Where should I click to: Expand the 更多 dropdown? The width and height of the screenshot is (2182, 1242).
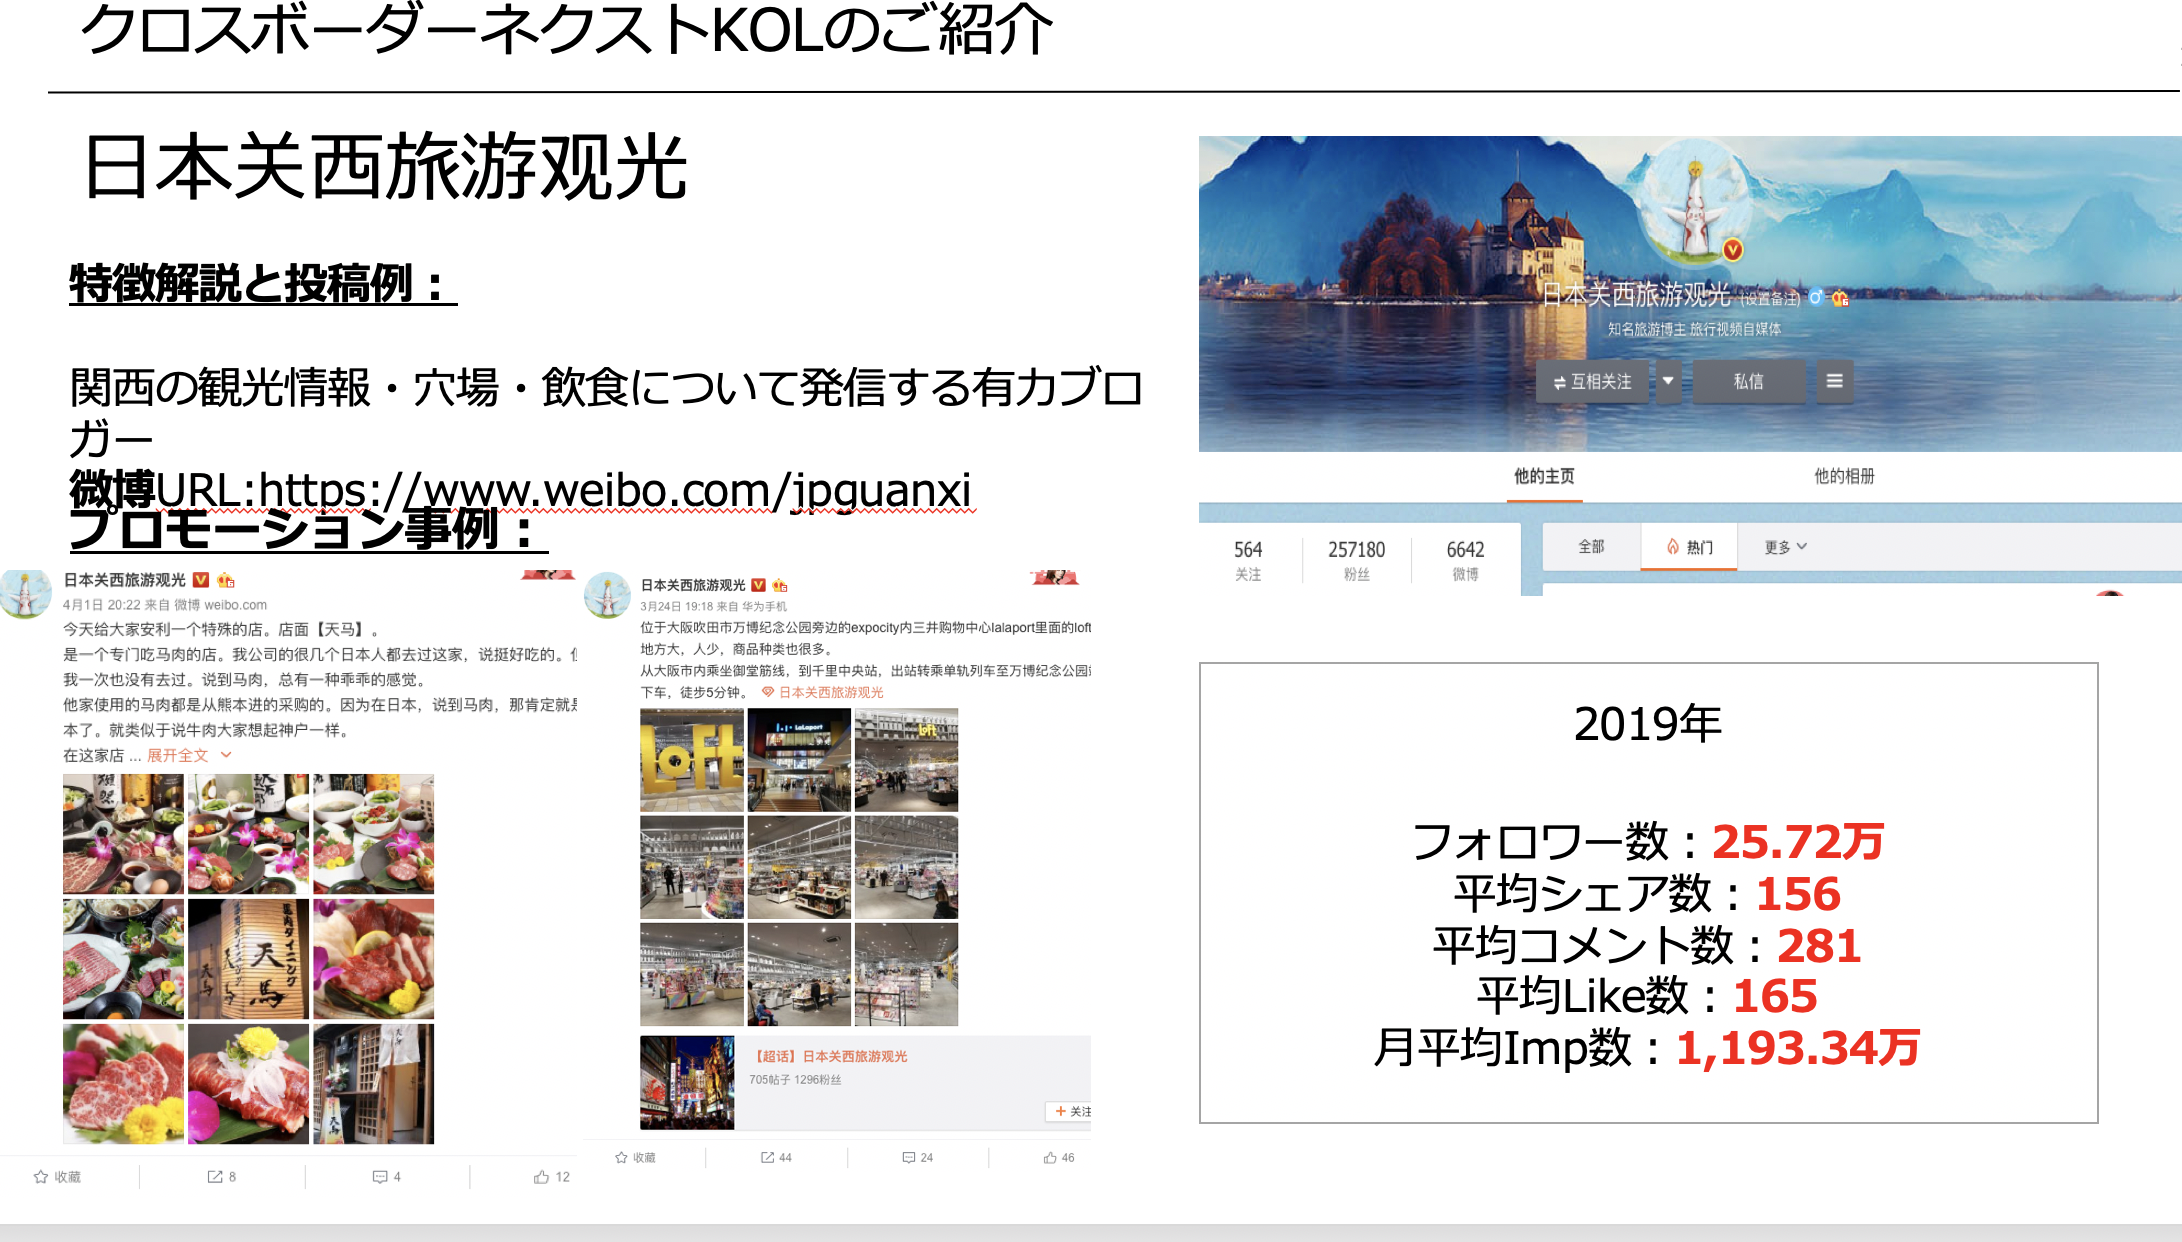pyautogui.click(x=1785, y=547)
